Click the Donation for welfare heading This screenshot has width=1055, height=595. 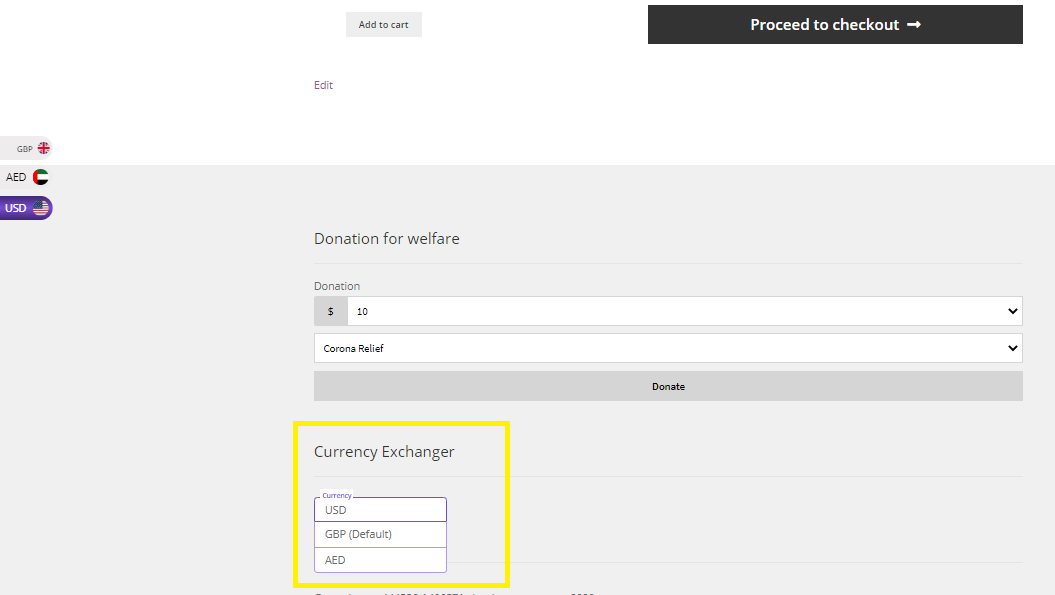[387, 239]
